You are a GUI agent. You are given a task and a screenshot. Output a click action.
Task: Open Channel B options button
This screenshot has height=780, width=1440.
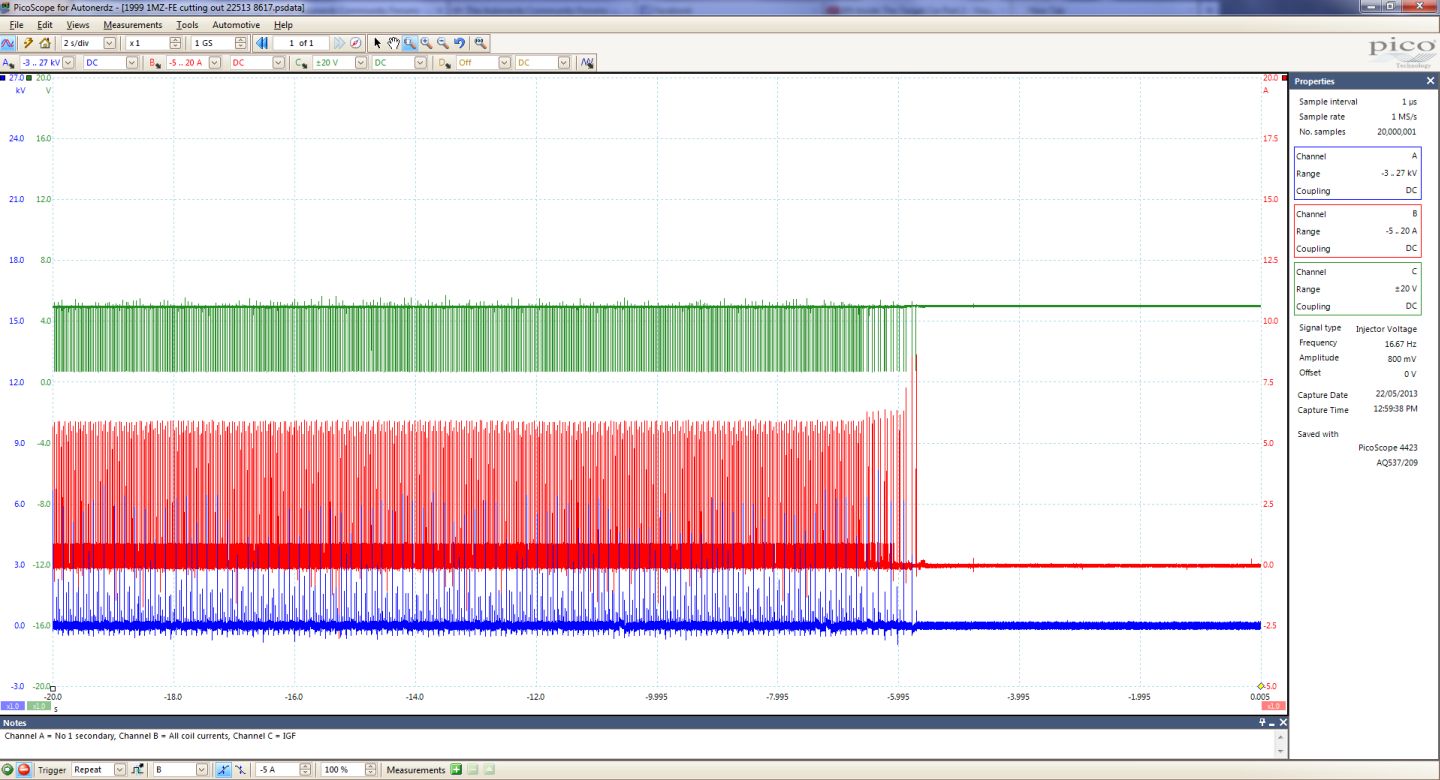pyautogui.click(x=154, y=62)
